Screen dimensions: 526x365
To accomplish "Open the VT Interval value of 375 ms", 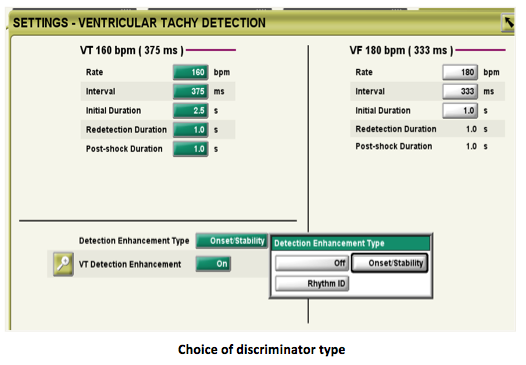I will [x=191, y=91].
